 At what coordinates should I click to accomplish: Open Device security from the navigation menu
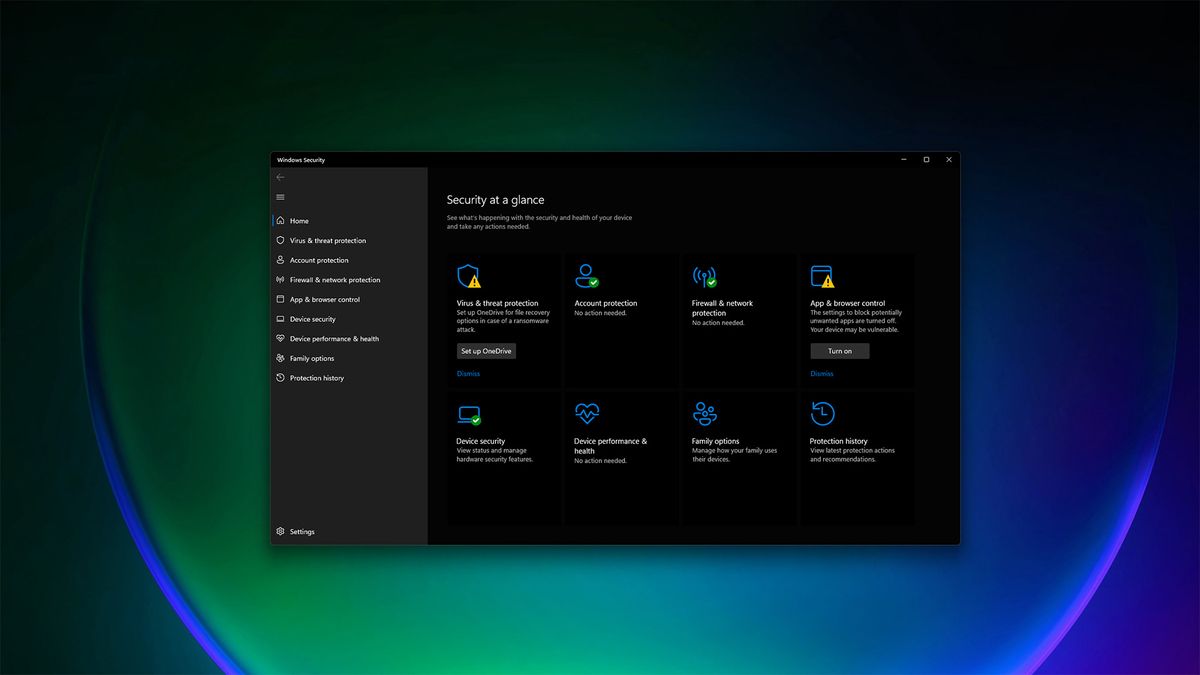tap(311, 318)
